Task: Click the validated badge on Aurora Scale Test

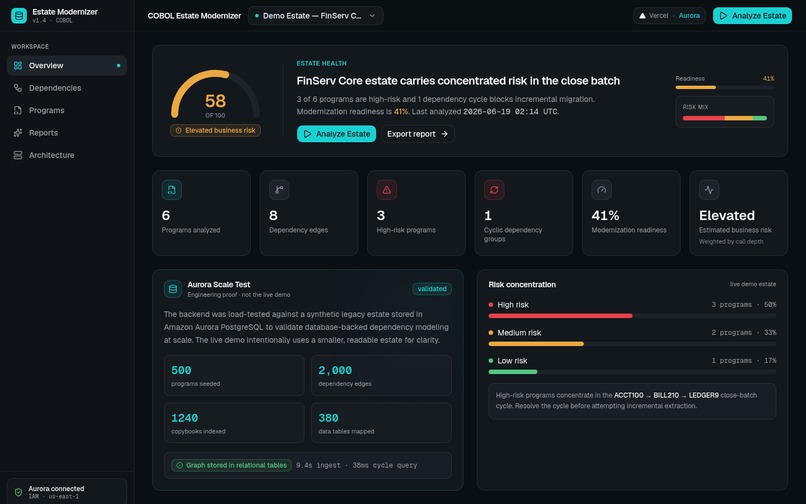Action: tap(432, 289)
